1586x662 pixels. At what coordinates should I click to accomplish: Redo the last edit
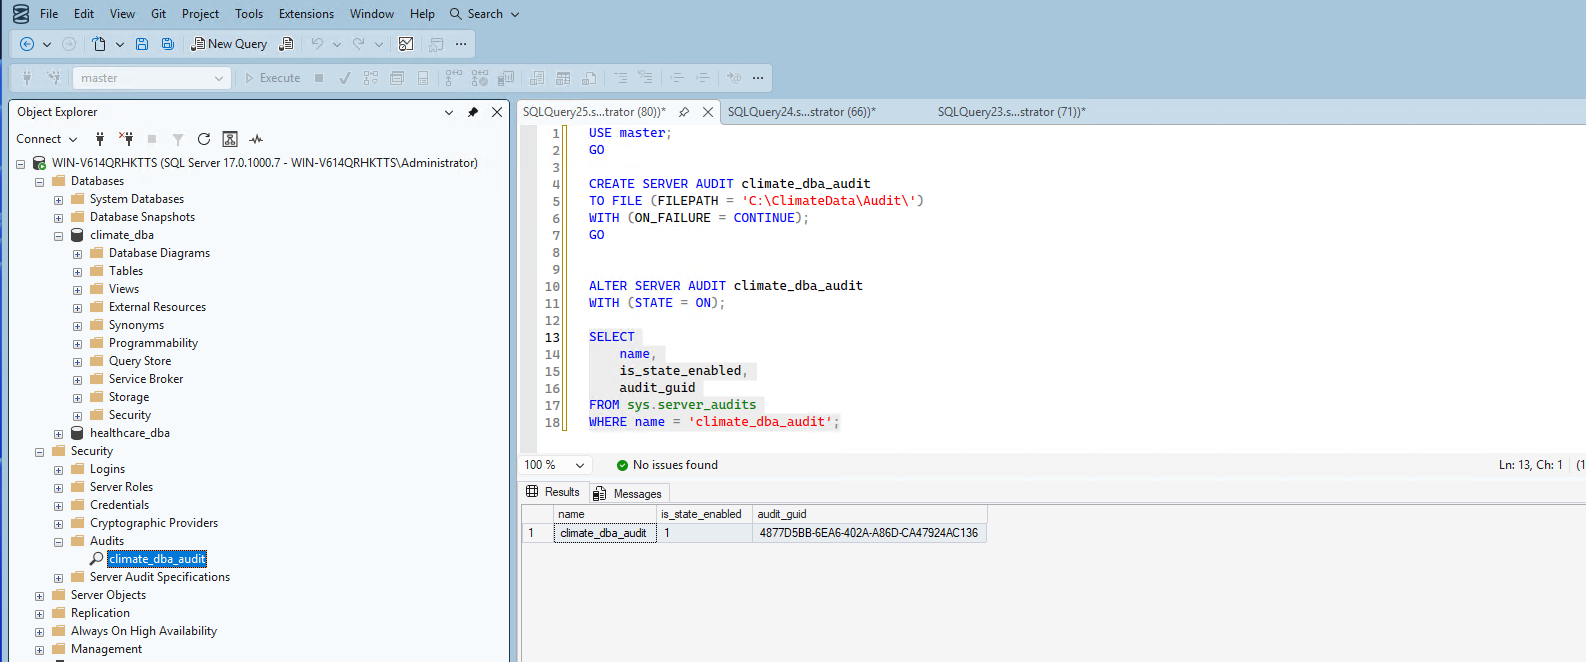pos(359,44)
